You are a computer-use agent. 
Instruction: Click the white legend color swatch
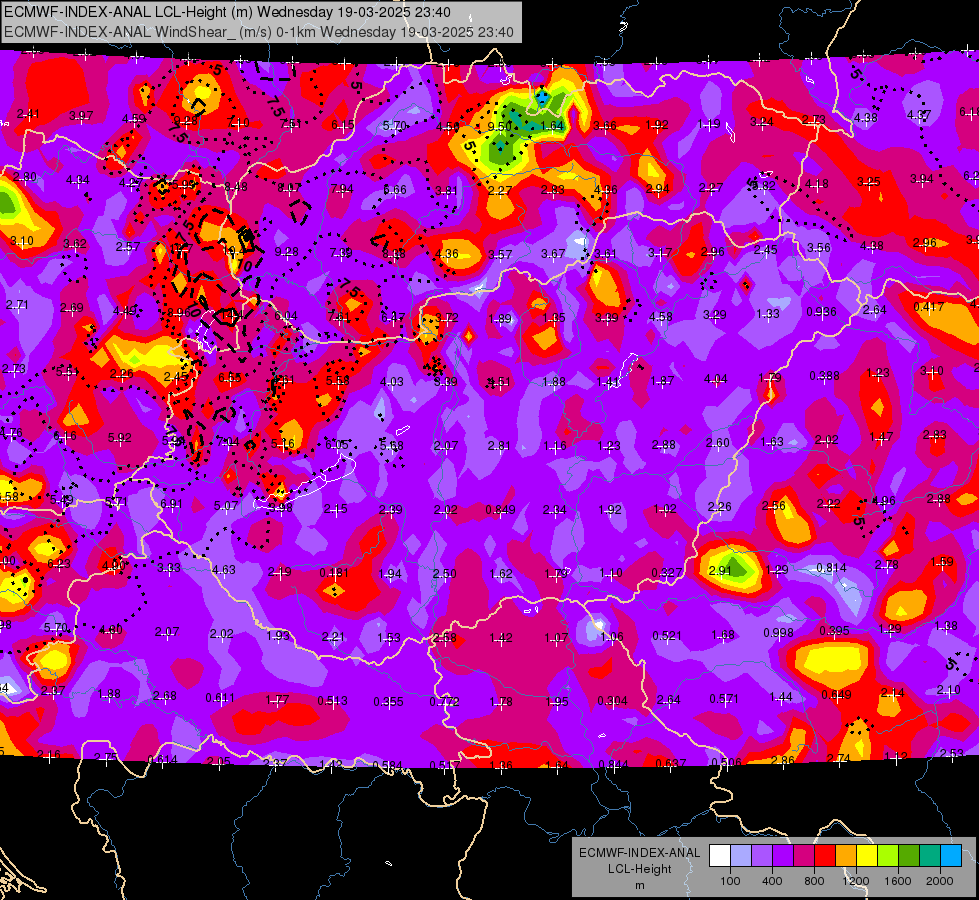click(x=719, y=856)
